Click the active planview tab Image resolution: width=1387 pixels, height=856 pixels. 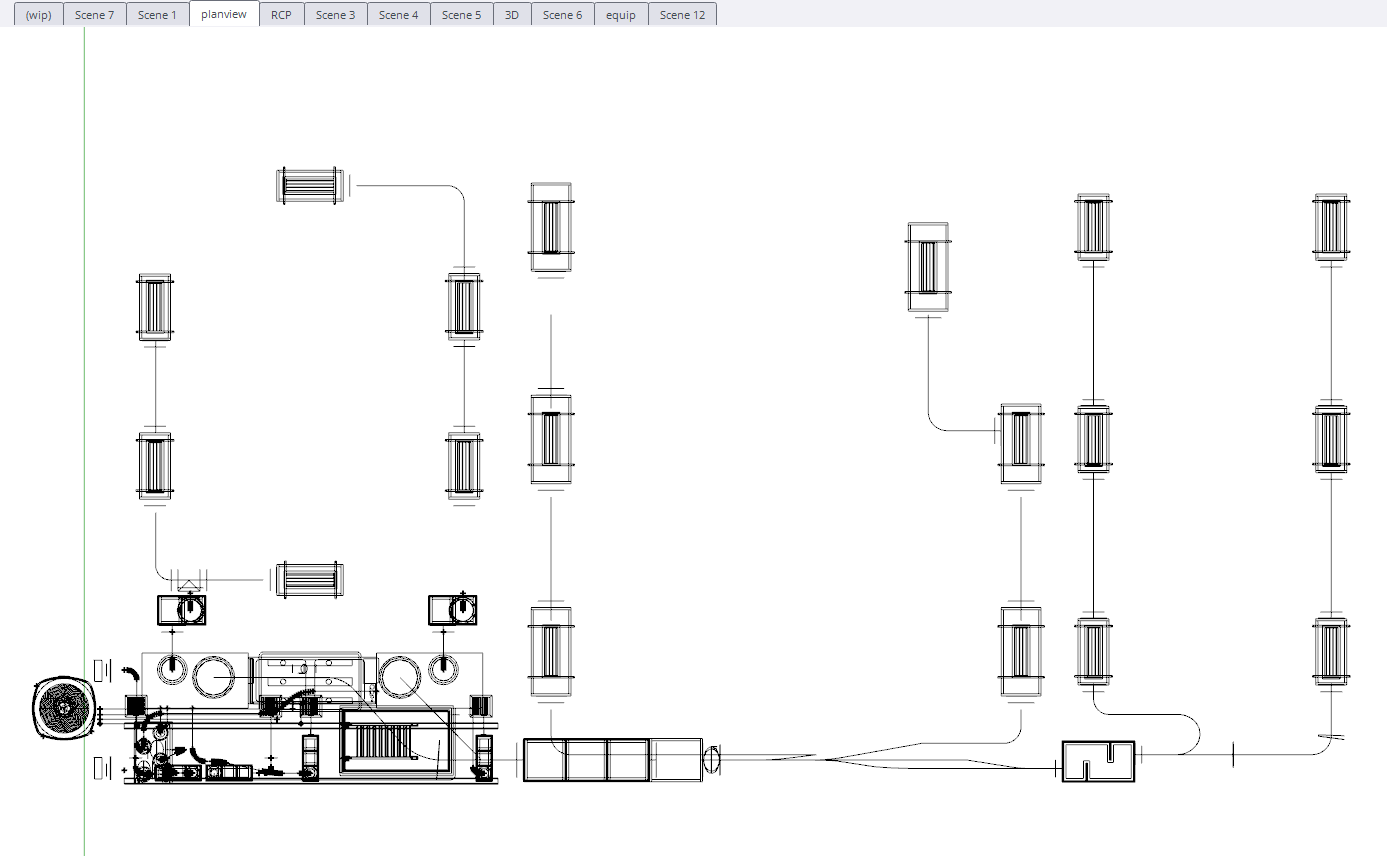[x=224, y=14]
